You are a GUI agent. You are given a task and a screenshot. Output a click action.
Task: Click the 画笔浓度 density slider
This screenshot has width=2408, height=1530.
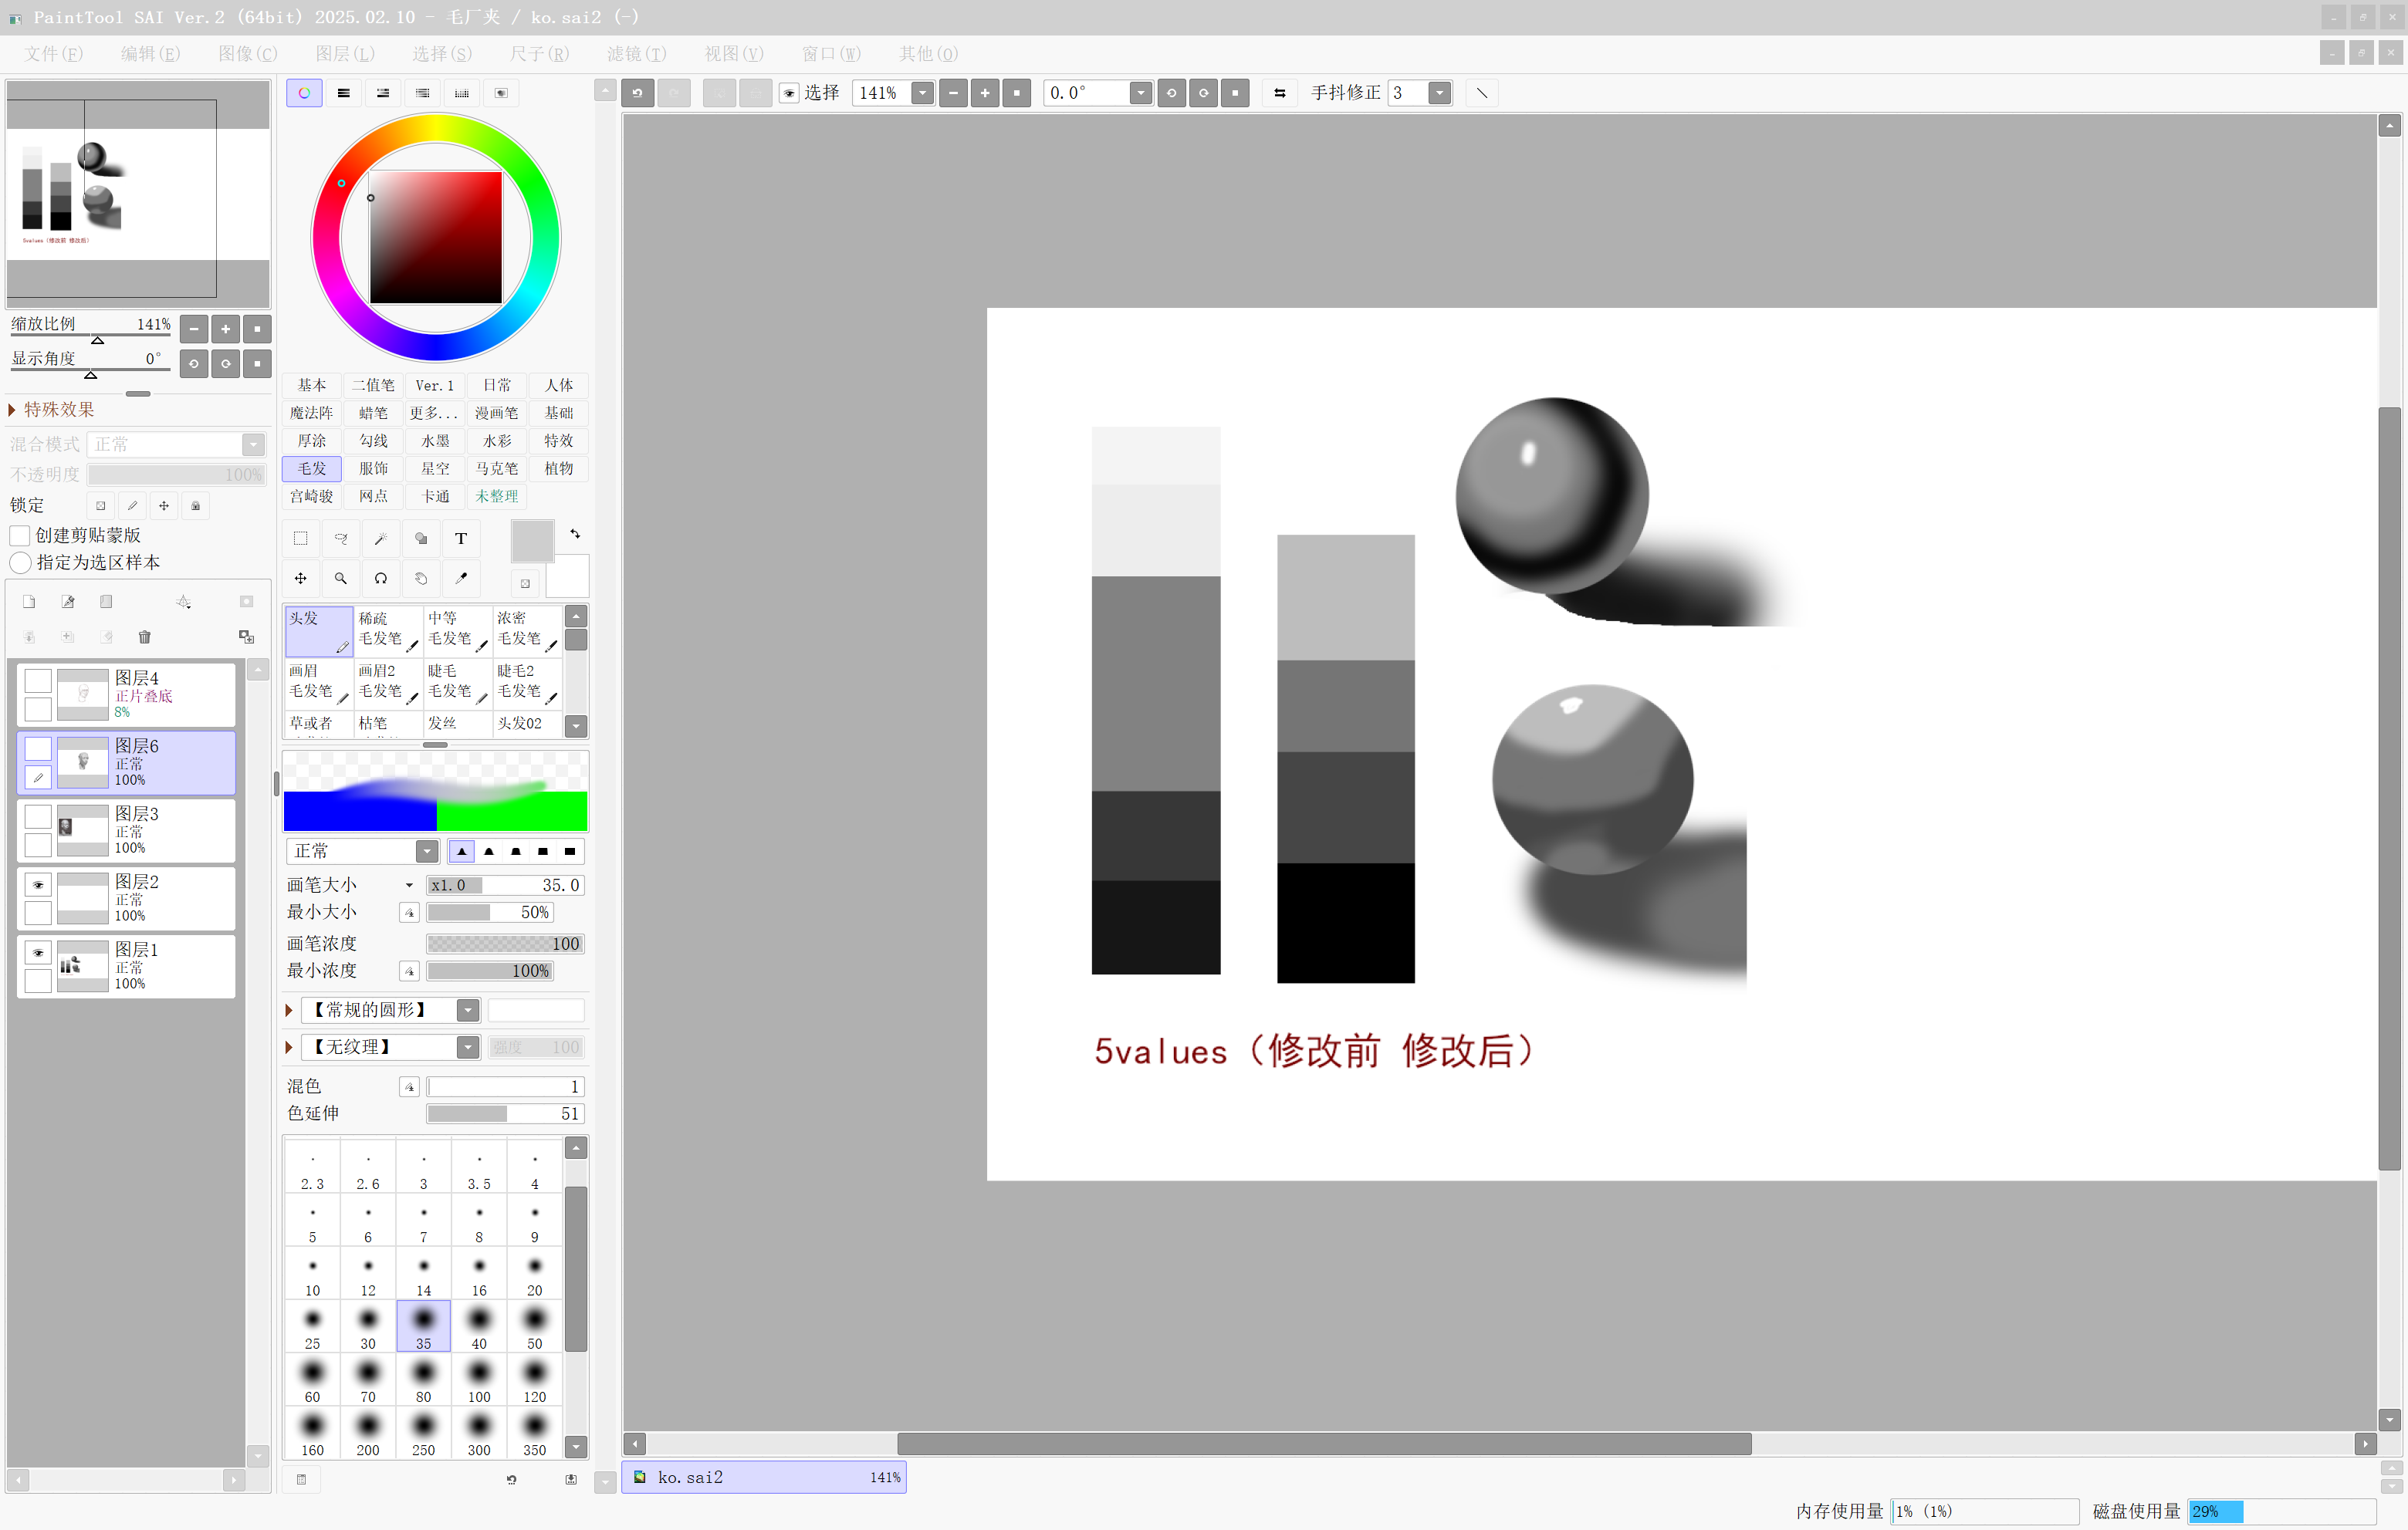[x=505, y=944]
